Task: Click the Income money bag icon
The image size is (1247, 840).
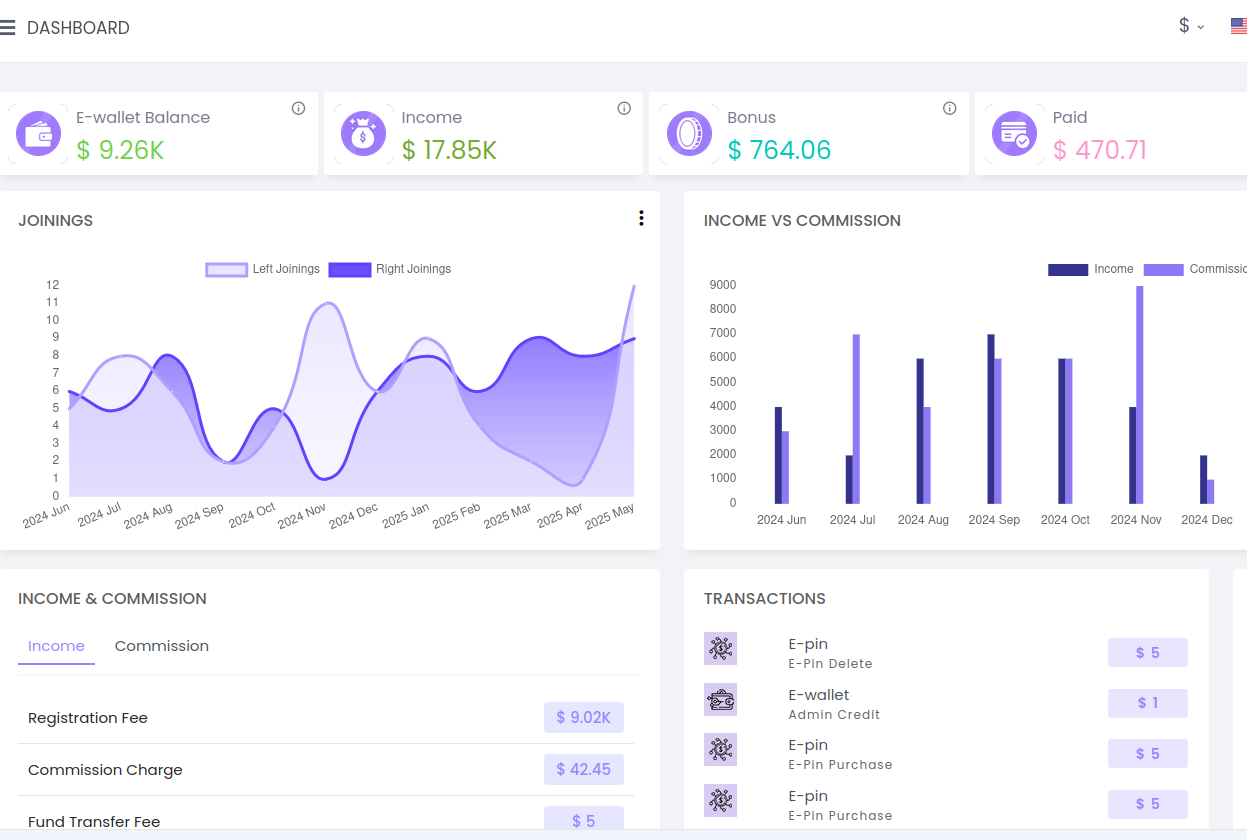Action: click(363, 133)
